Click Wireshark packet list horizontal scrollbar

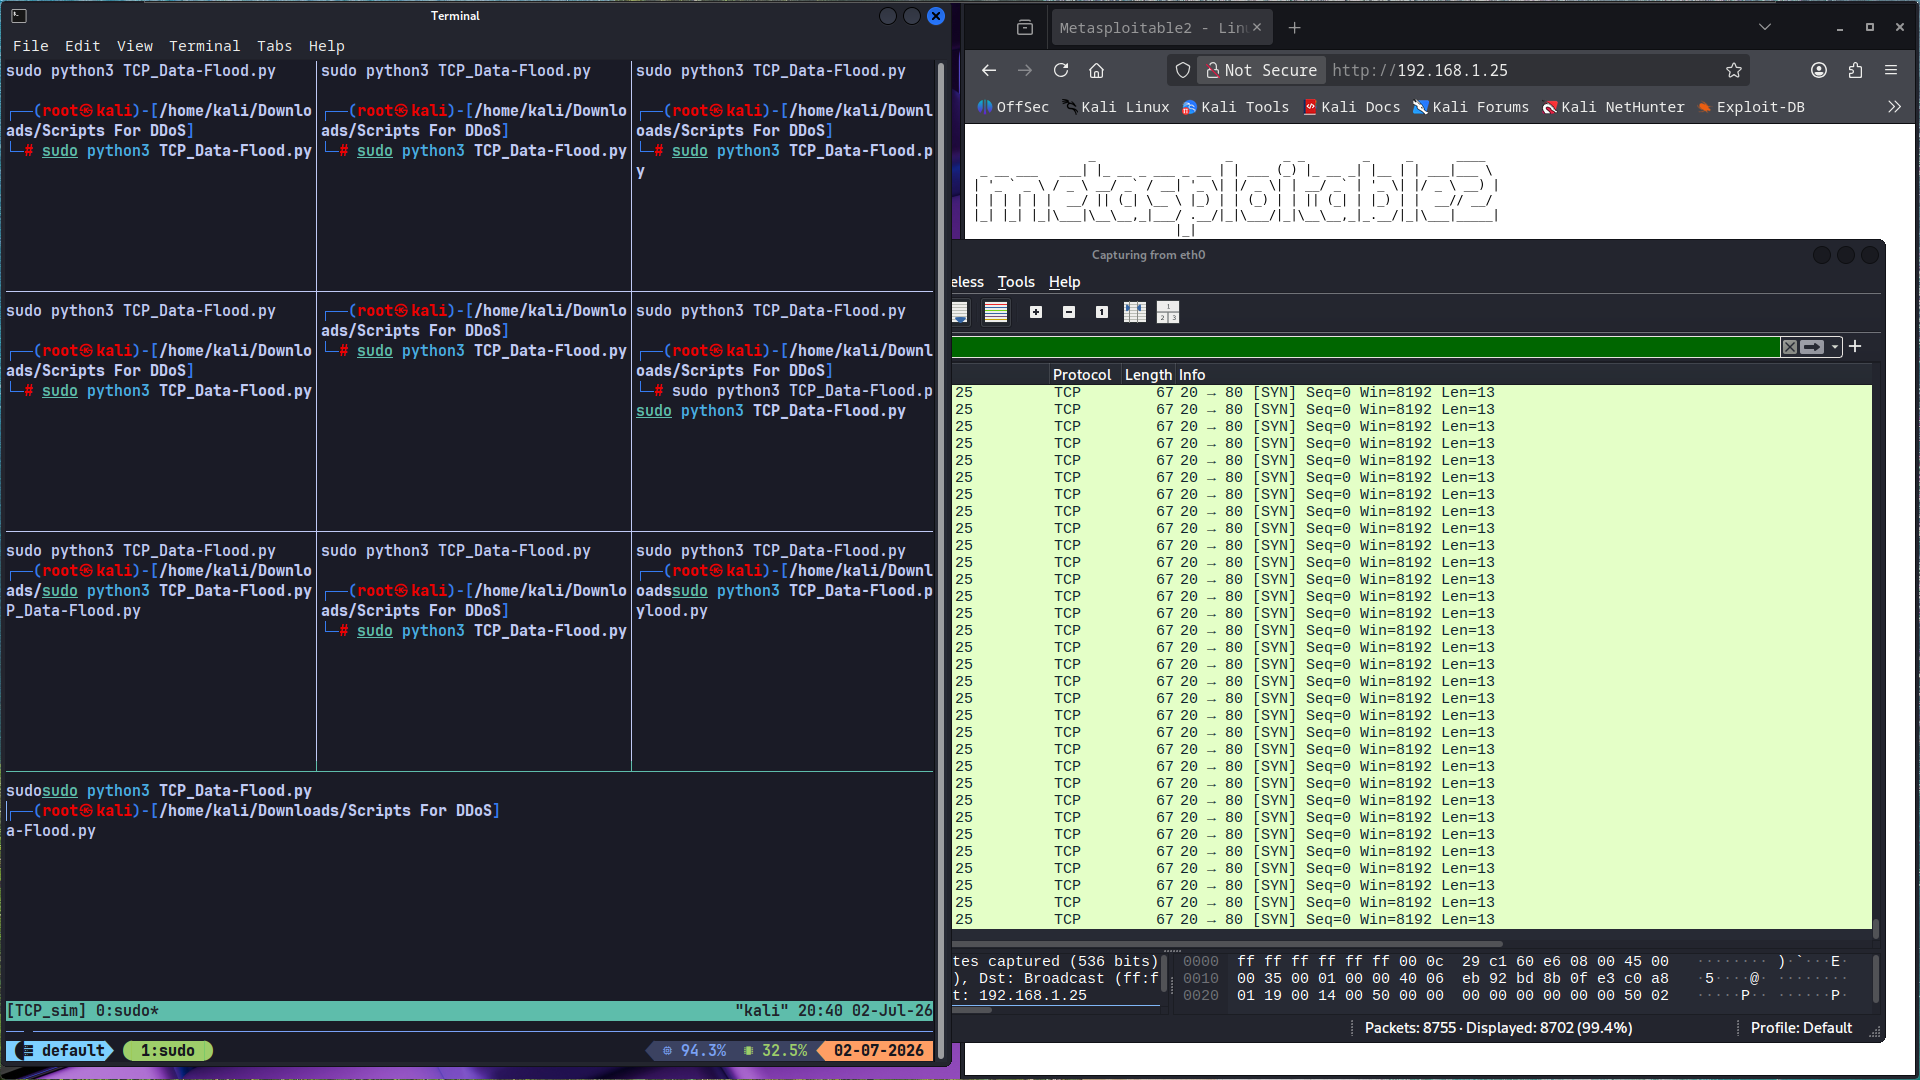[1228, 943]
